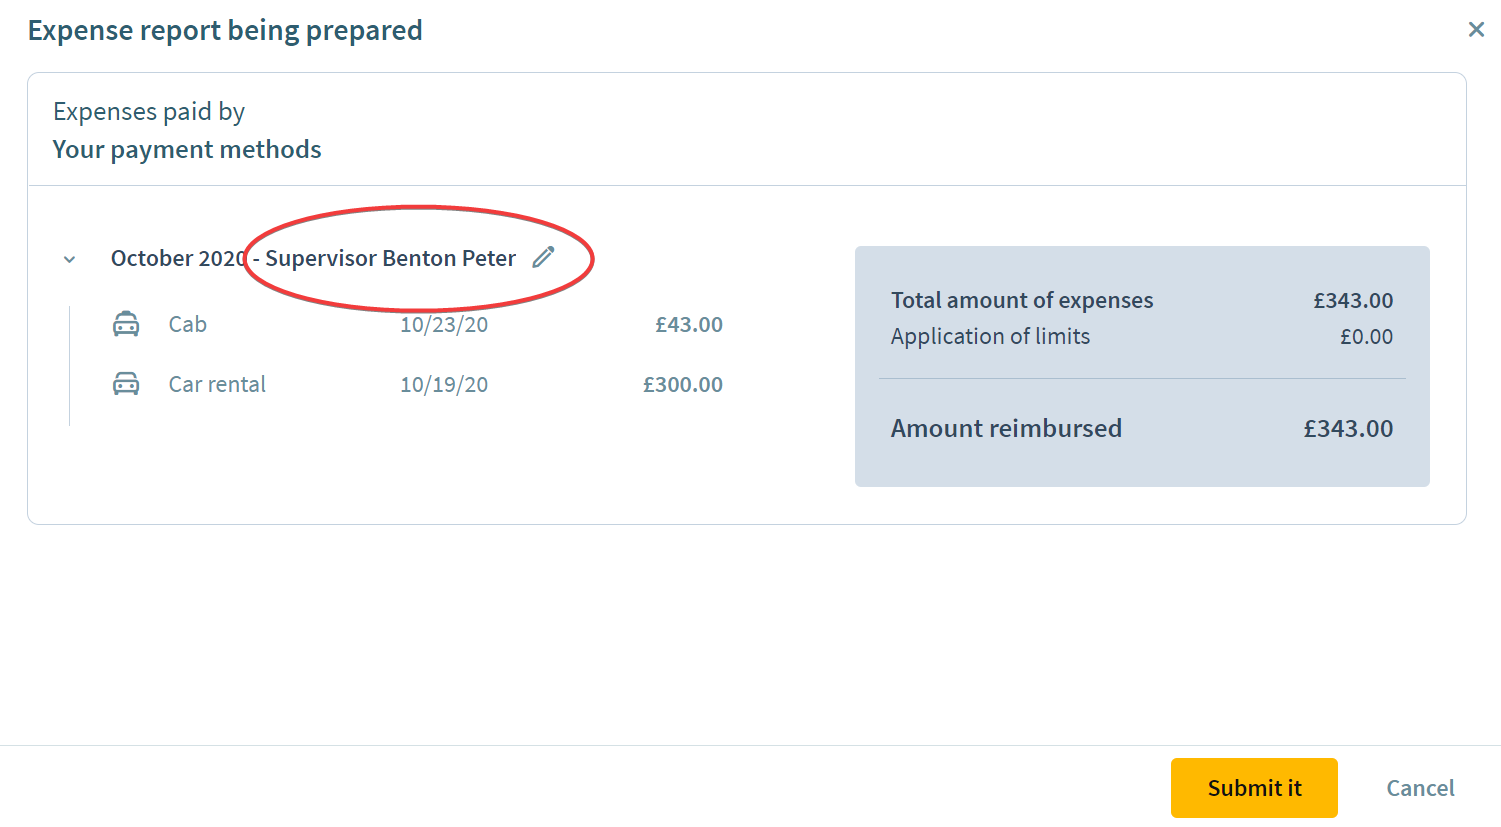Click the Amount reimbursed label
The width and height of the screenshot is (1501, 827).
[1006, 428]
